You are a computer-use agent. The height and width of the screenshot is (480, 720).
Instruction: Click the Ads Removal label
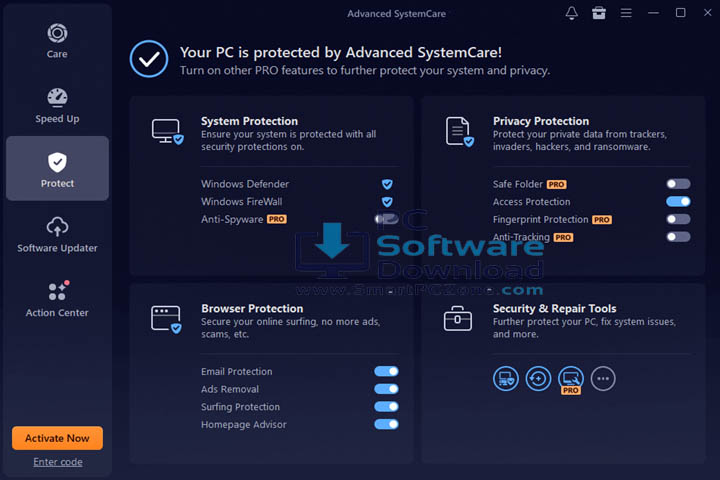point(230,390)
